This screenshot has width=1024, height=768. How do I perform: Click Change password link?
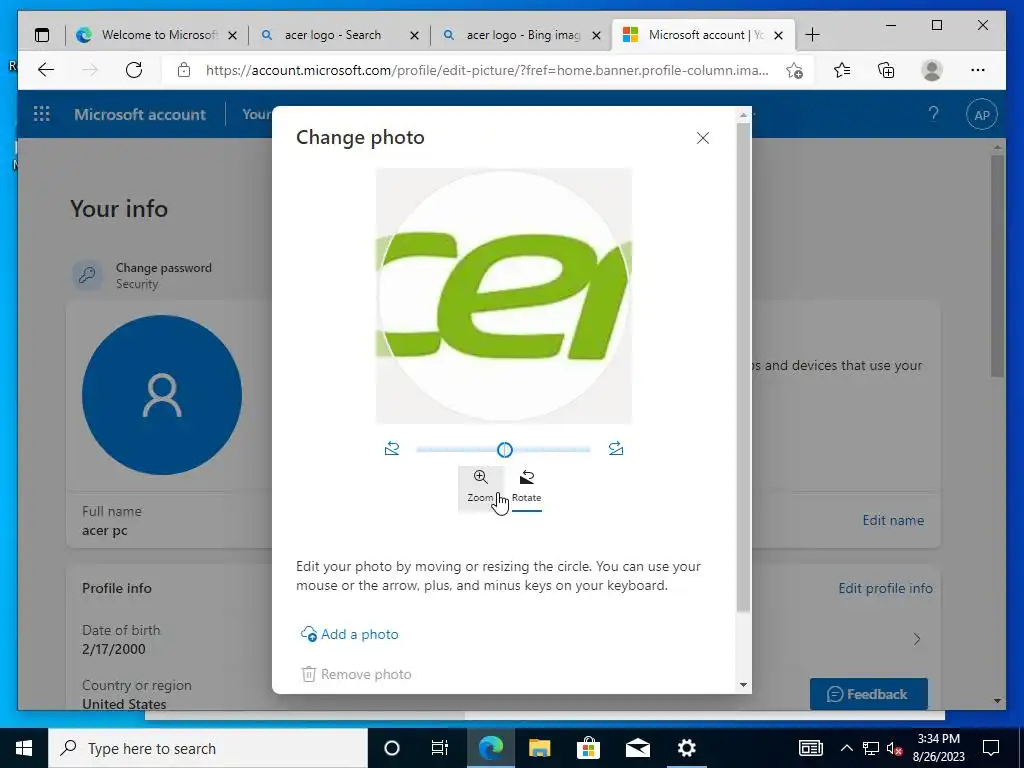tap(164, 268)
